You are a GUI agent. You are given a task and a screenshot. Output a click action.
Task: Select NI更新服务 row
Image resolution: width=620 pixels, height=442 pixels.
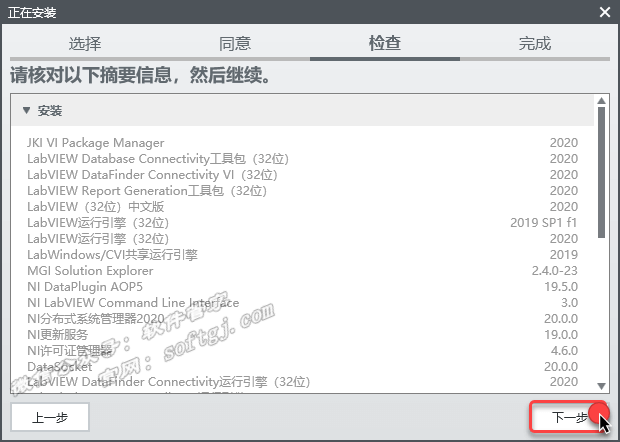302,335
